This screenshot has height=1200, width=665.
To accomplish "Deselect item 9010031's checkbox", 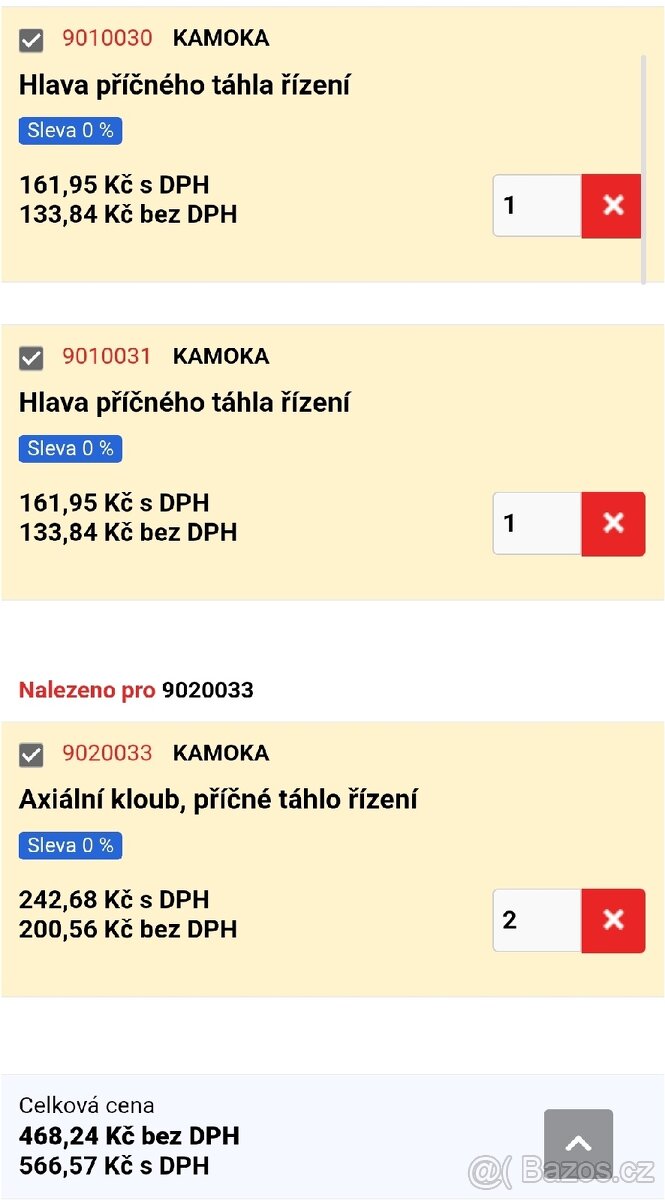I will (x=31, y=356).
